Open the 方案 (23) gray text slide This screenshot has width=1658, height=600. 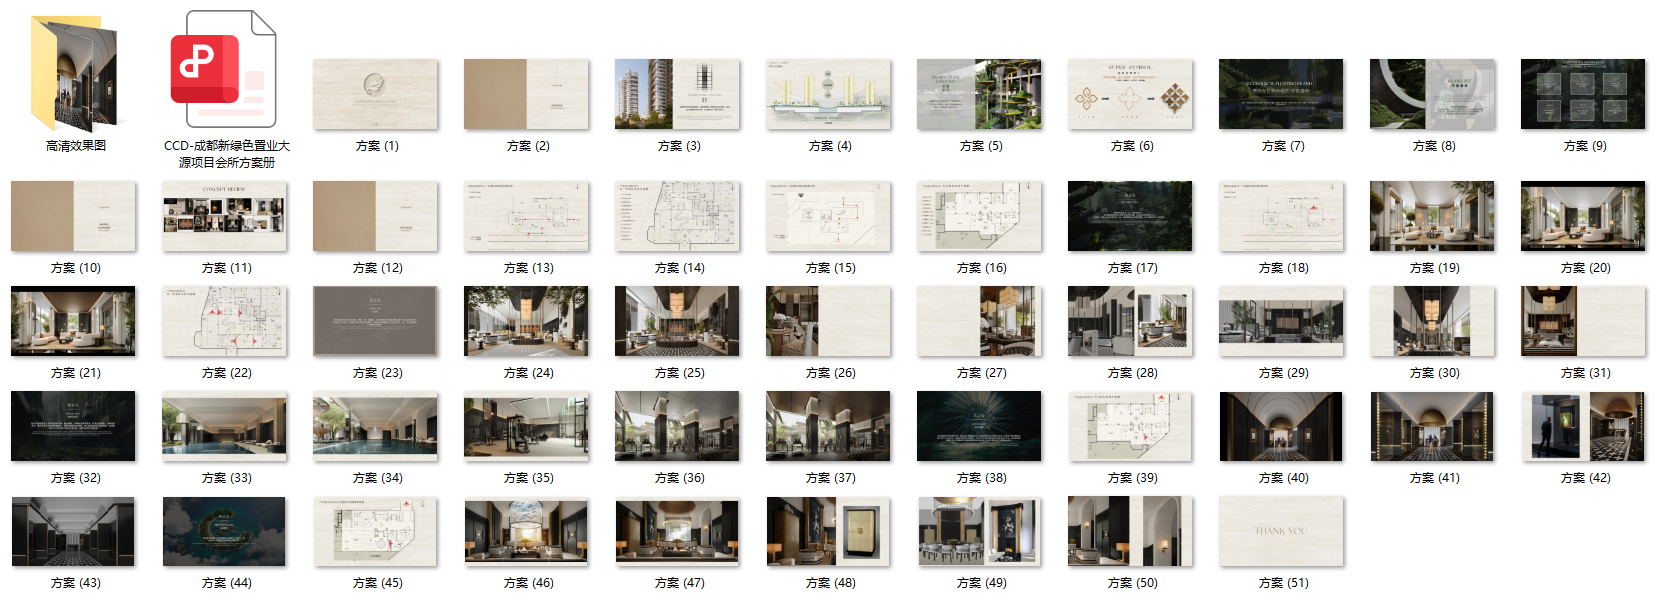375,321
